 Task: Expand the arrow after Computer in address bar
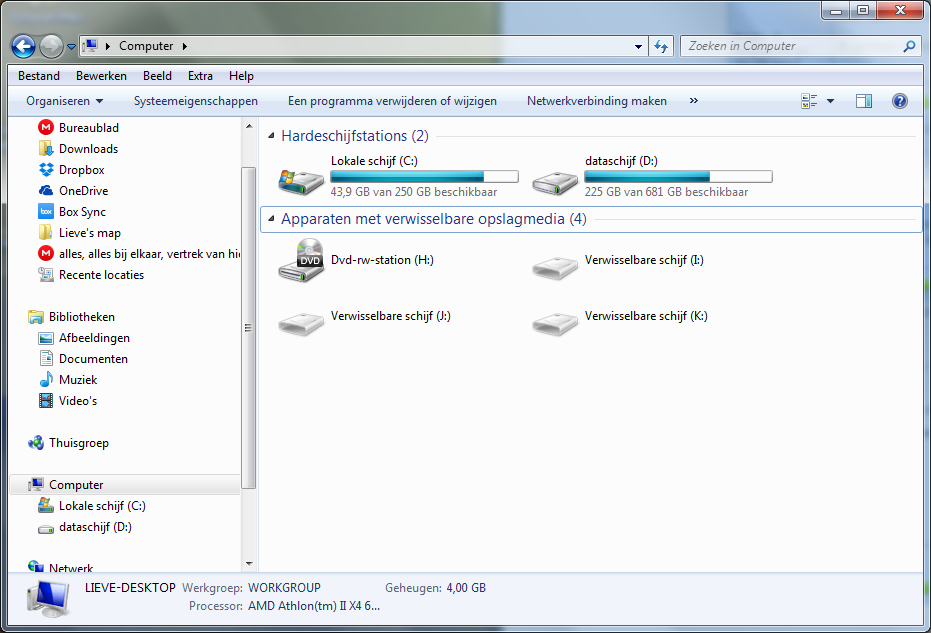click(185, 46)
